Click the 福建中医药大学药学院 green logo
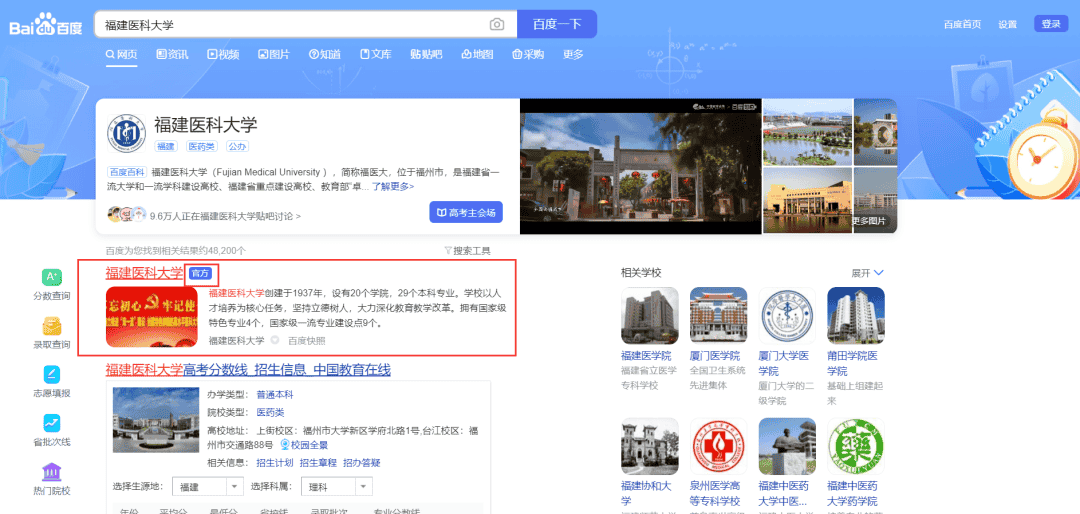 (x=855, y=446)
